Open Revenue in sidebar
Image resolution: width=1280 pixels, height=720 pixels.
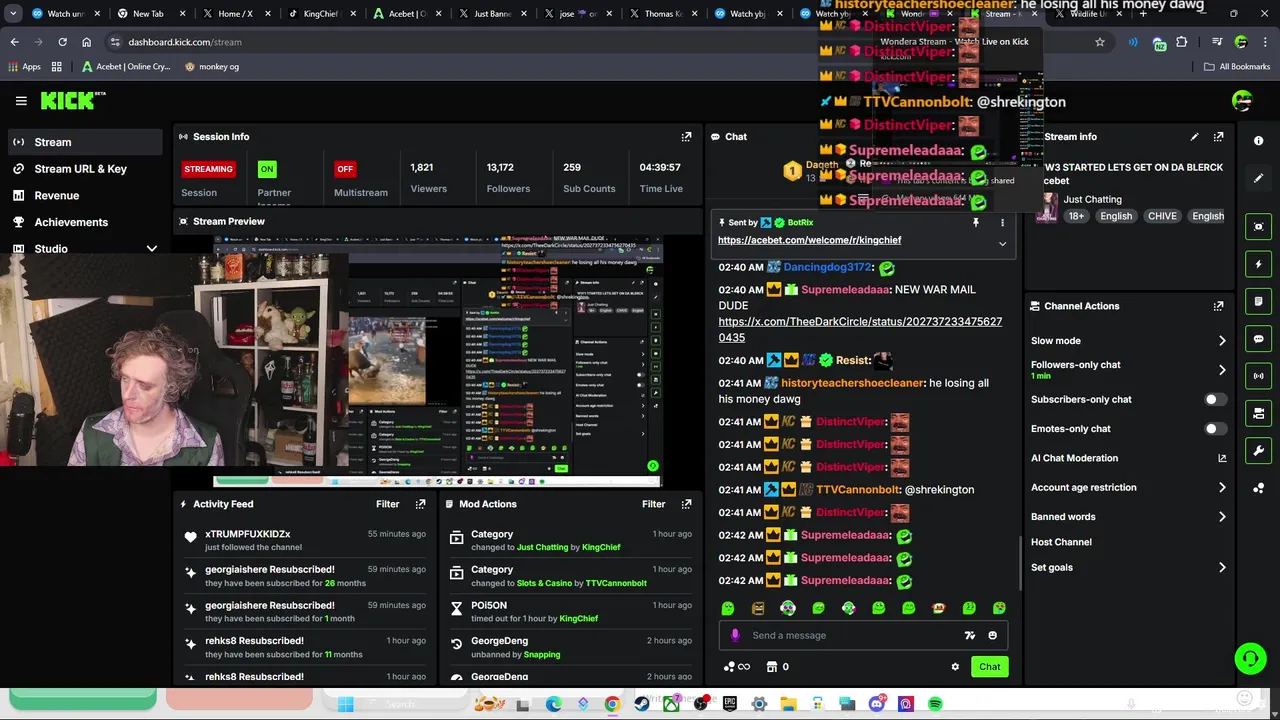[84, 196]
